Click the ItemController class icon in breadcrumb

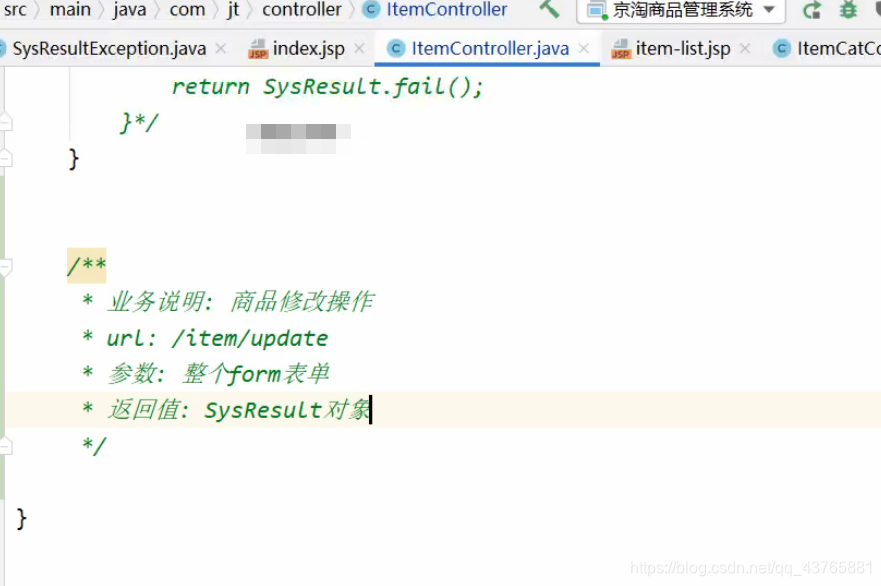[371, 10]
